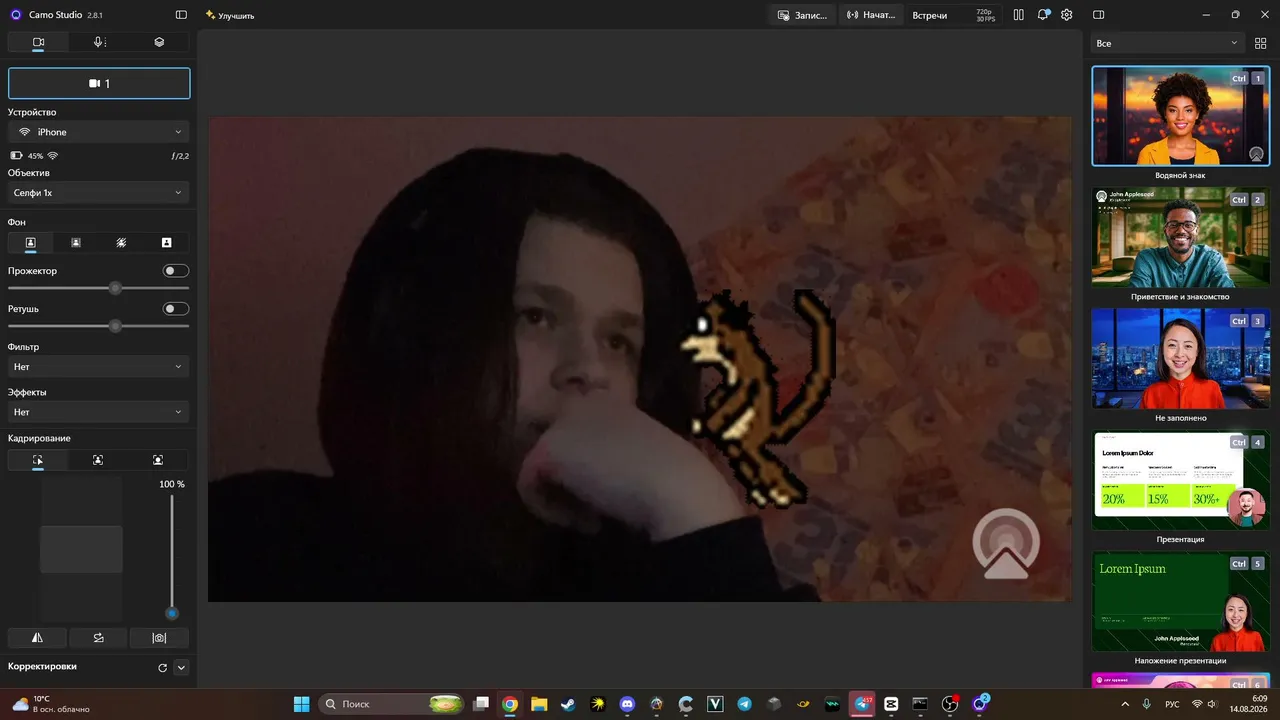Image resolution: width=1280 pixels, height=720 pixels.
Task: Switch to the microphone settings tab
Action: (x=99, y=42)
